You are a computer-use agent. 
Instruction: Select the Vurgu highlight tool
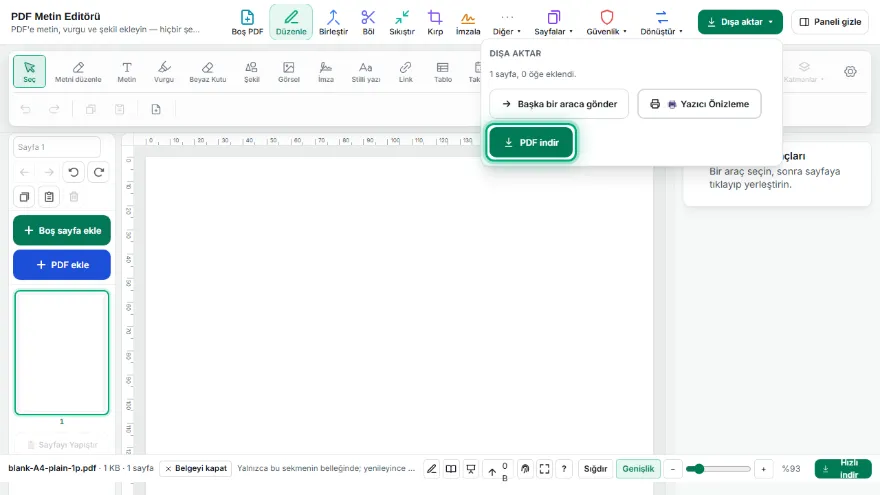(x=164, y=71)
